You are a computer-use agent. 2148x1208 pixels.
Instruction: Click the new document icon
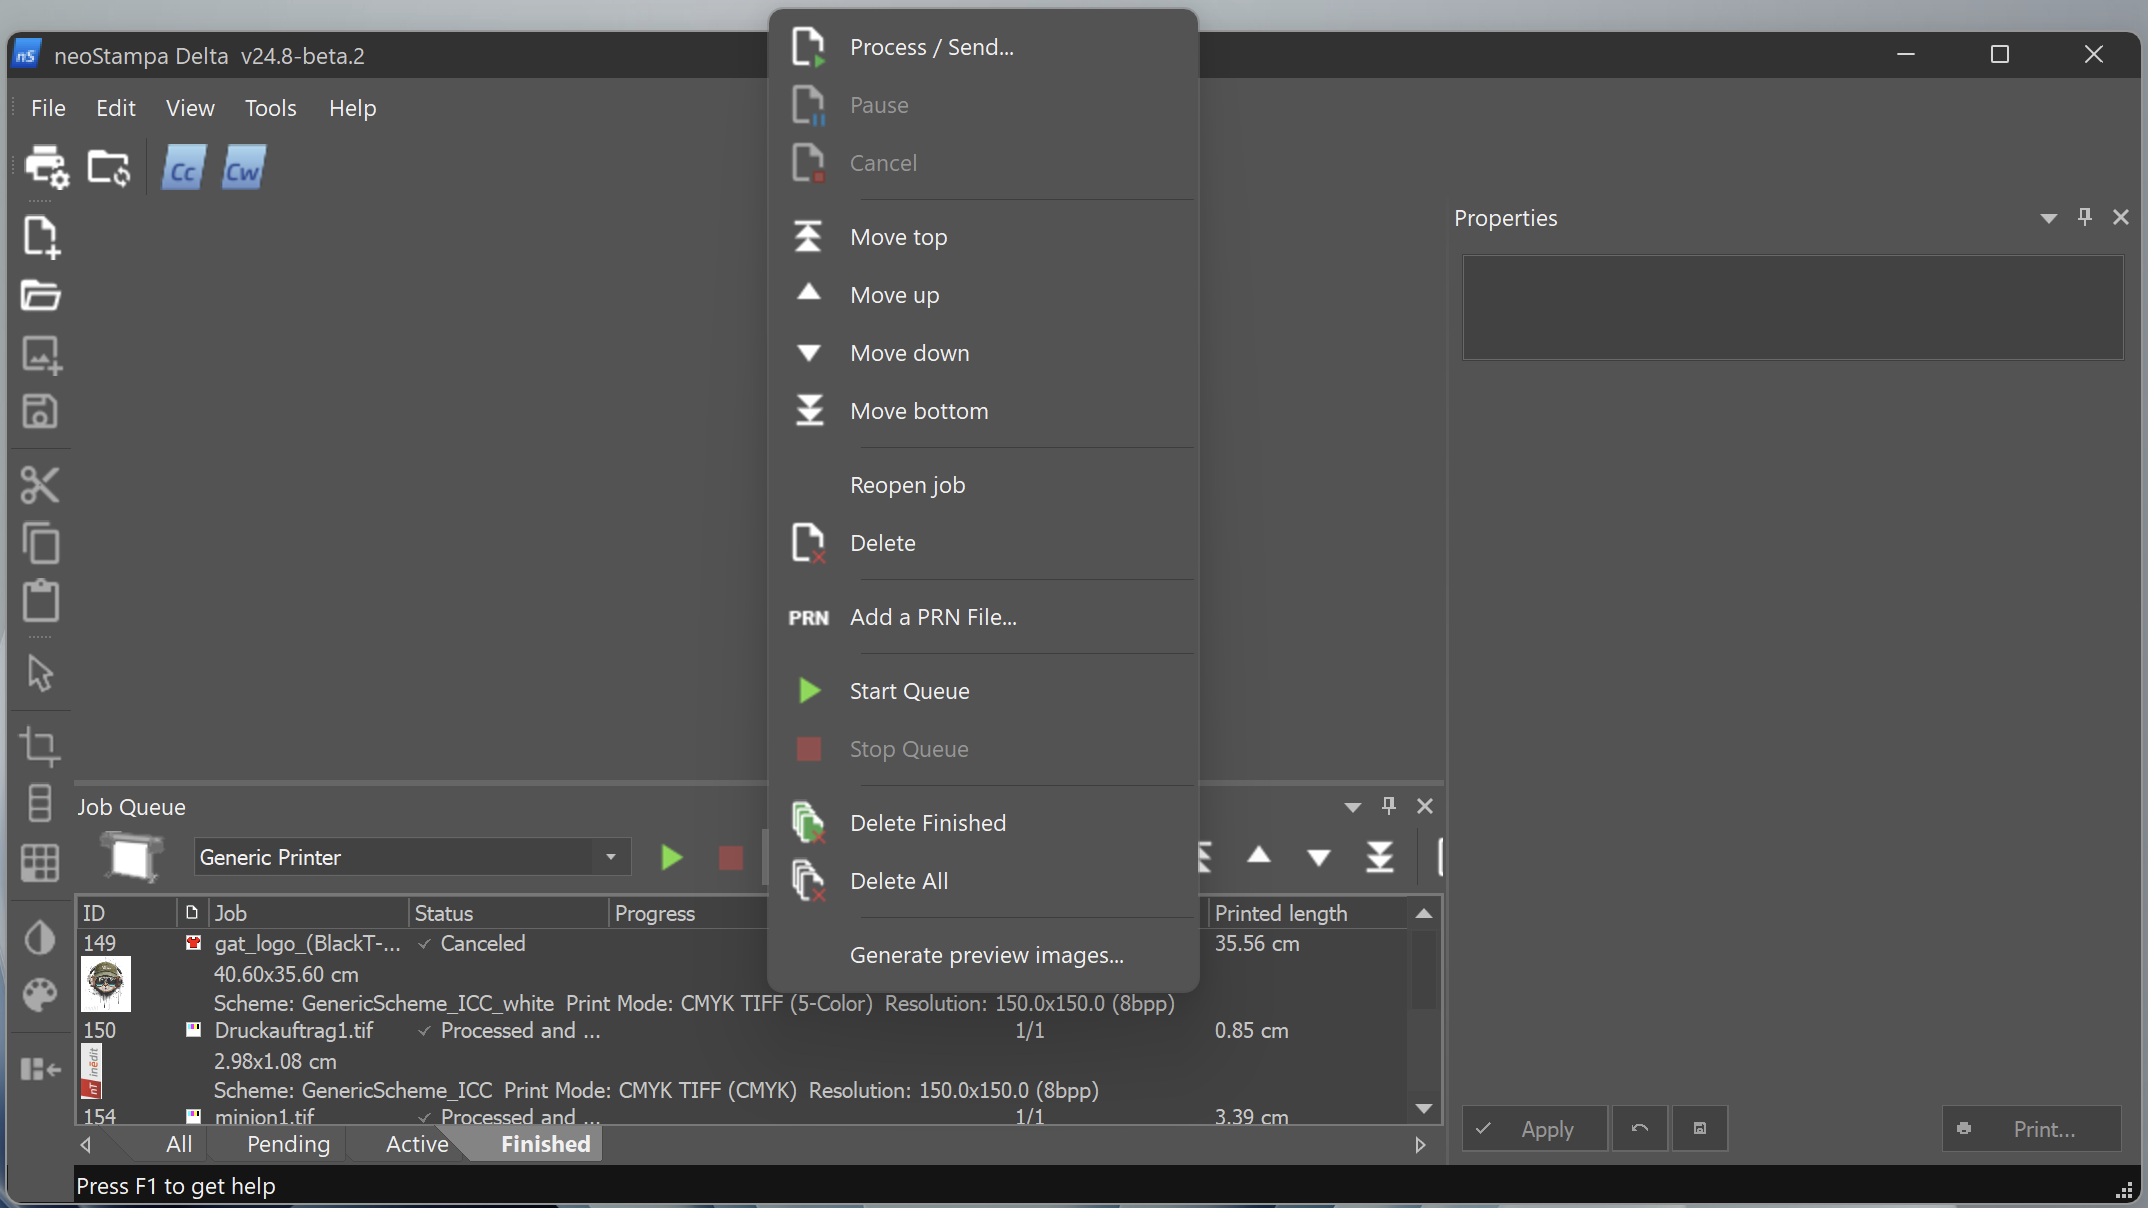coord(41,237)
